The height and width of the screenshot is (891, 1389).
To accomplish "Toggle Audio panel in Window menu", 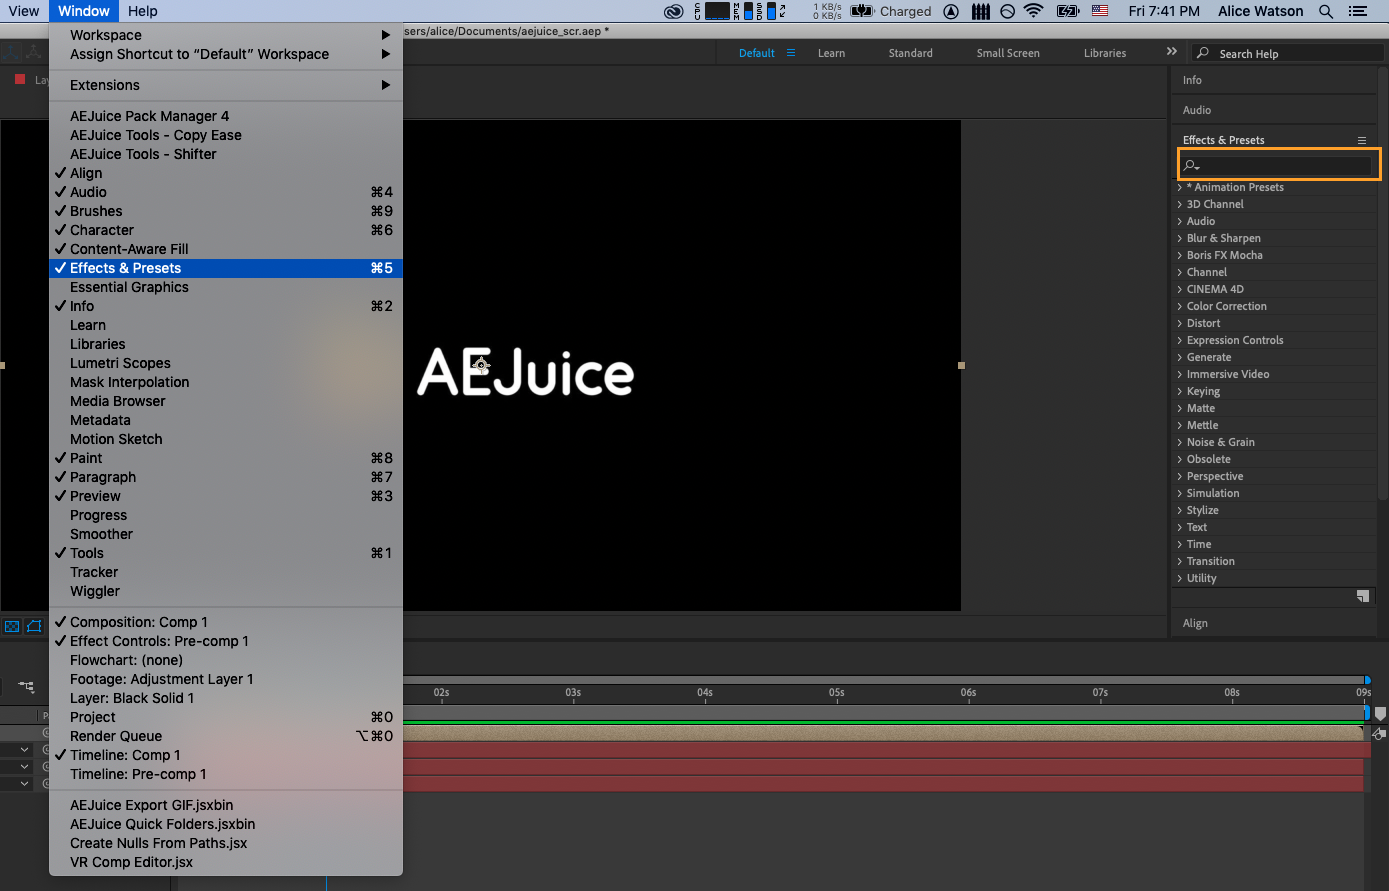I will pyautogui.click(x=226, y=192).
